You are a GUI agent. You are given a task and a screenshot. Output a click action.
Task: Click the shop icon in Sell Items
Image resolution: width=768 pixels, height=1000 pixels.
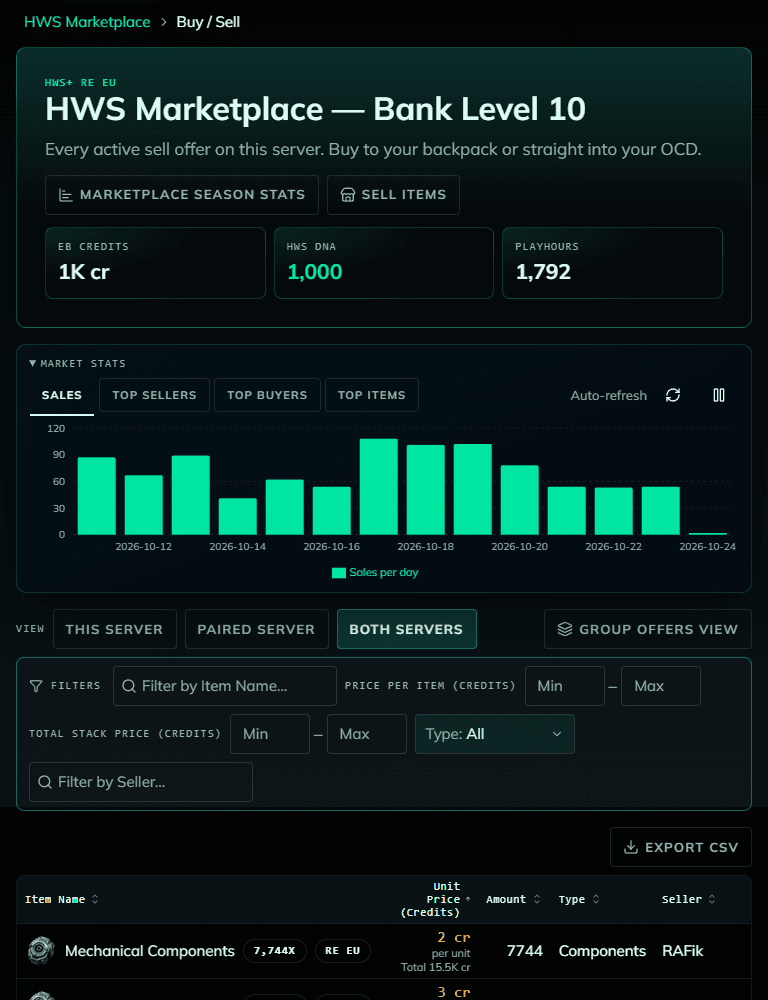348,195
